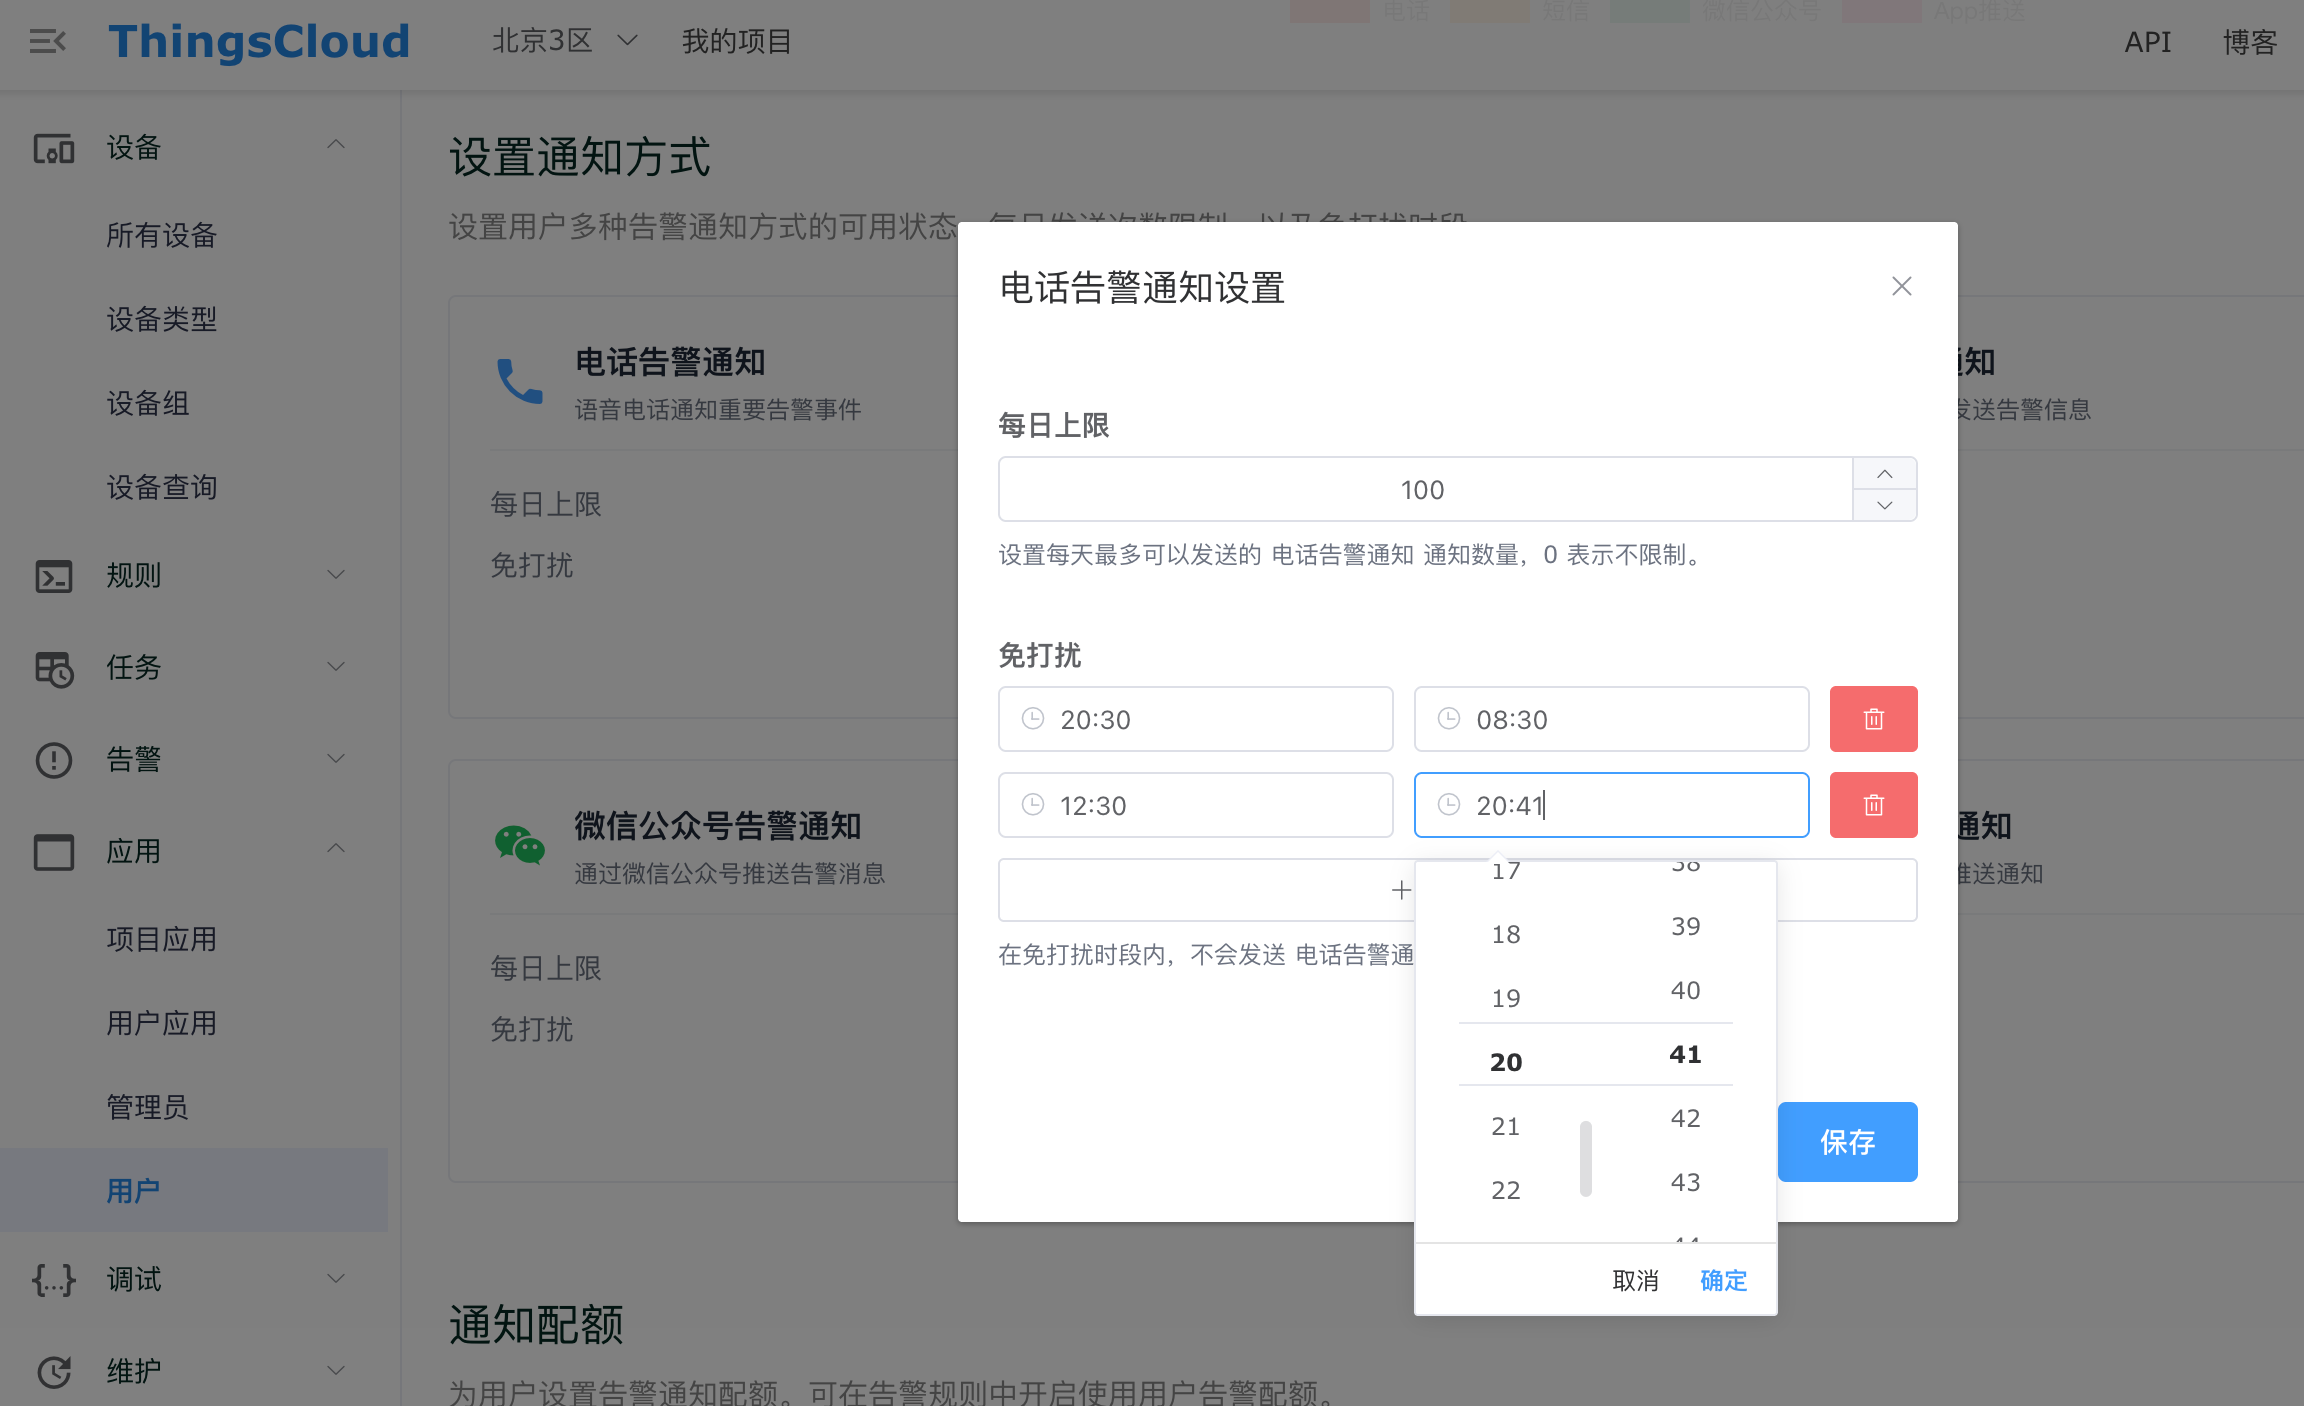Click the 20:30 start time field
The height and width of the screenshot is (1406, 2304).
coord(1195,719)
